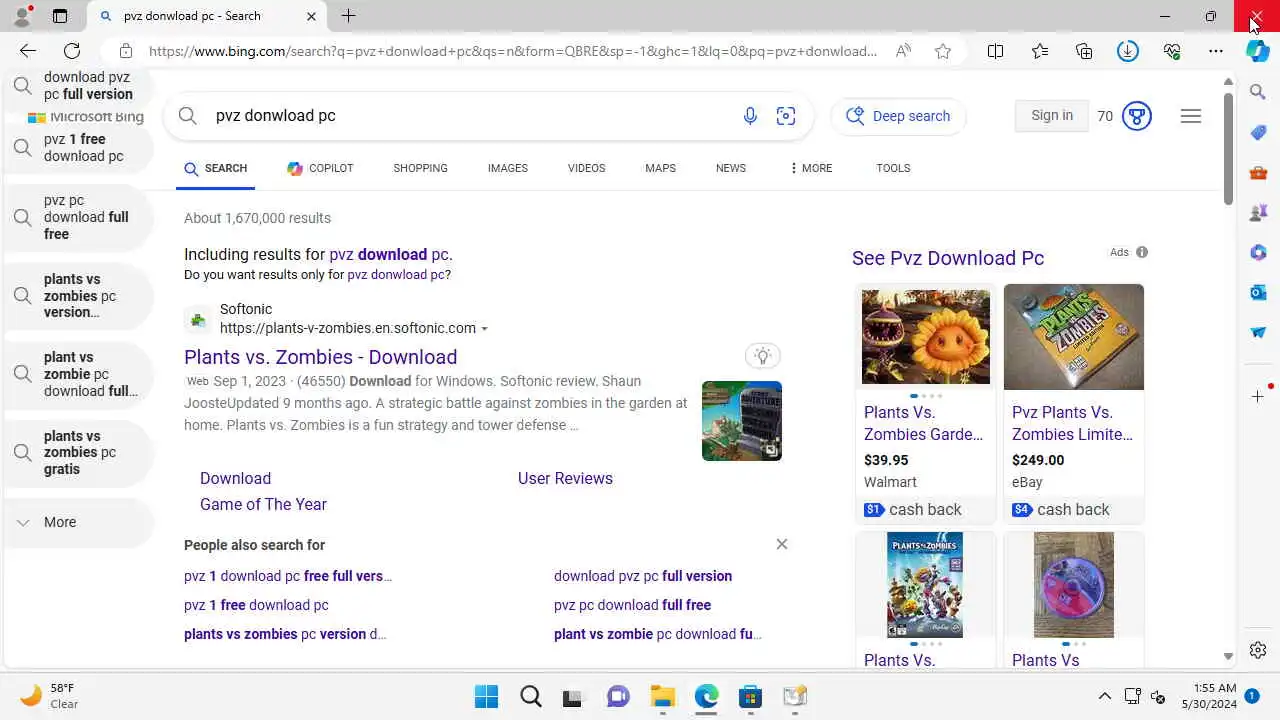
Task: Refresh the page with reload icon
Action: coord(72,51)
